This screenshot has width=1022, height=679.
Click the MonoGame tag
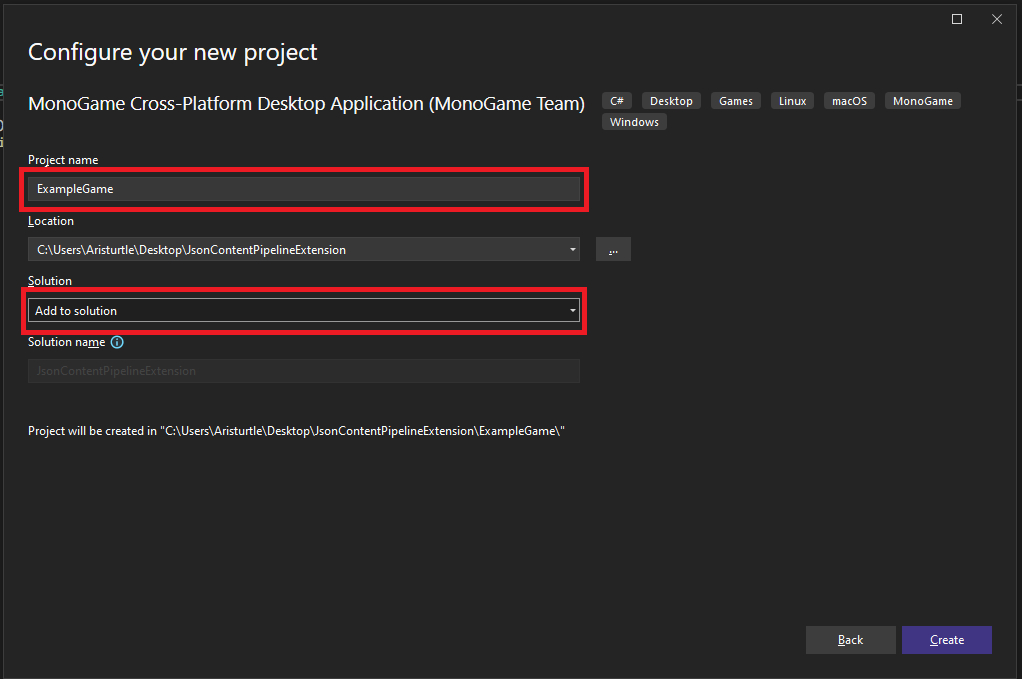(x=922, y=101)
